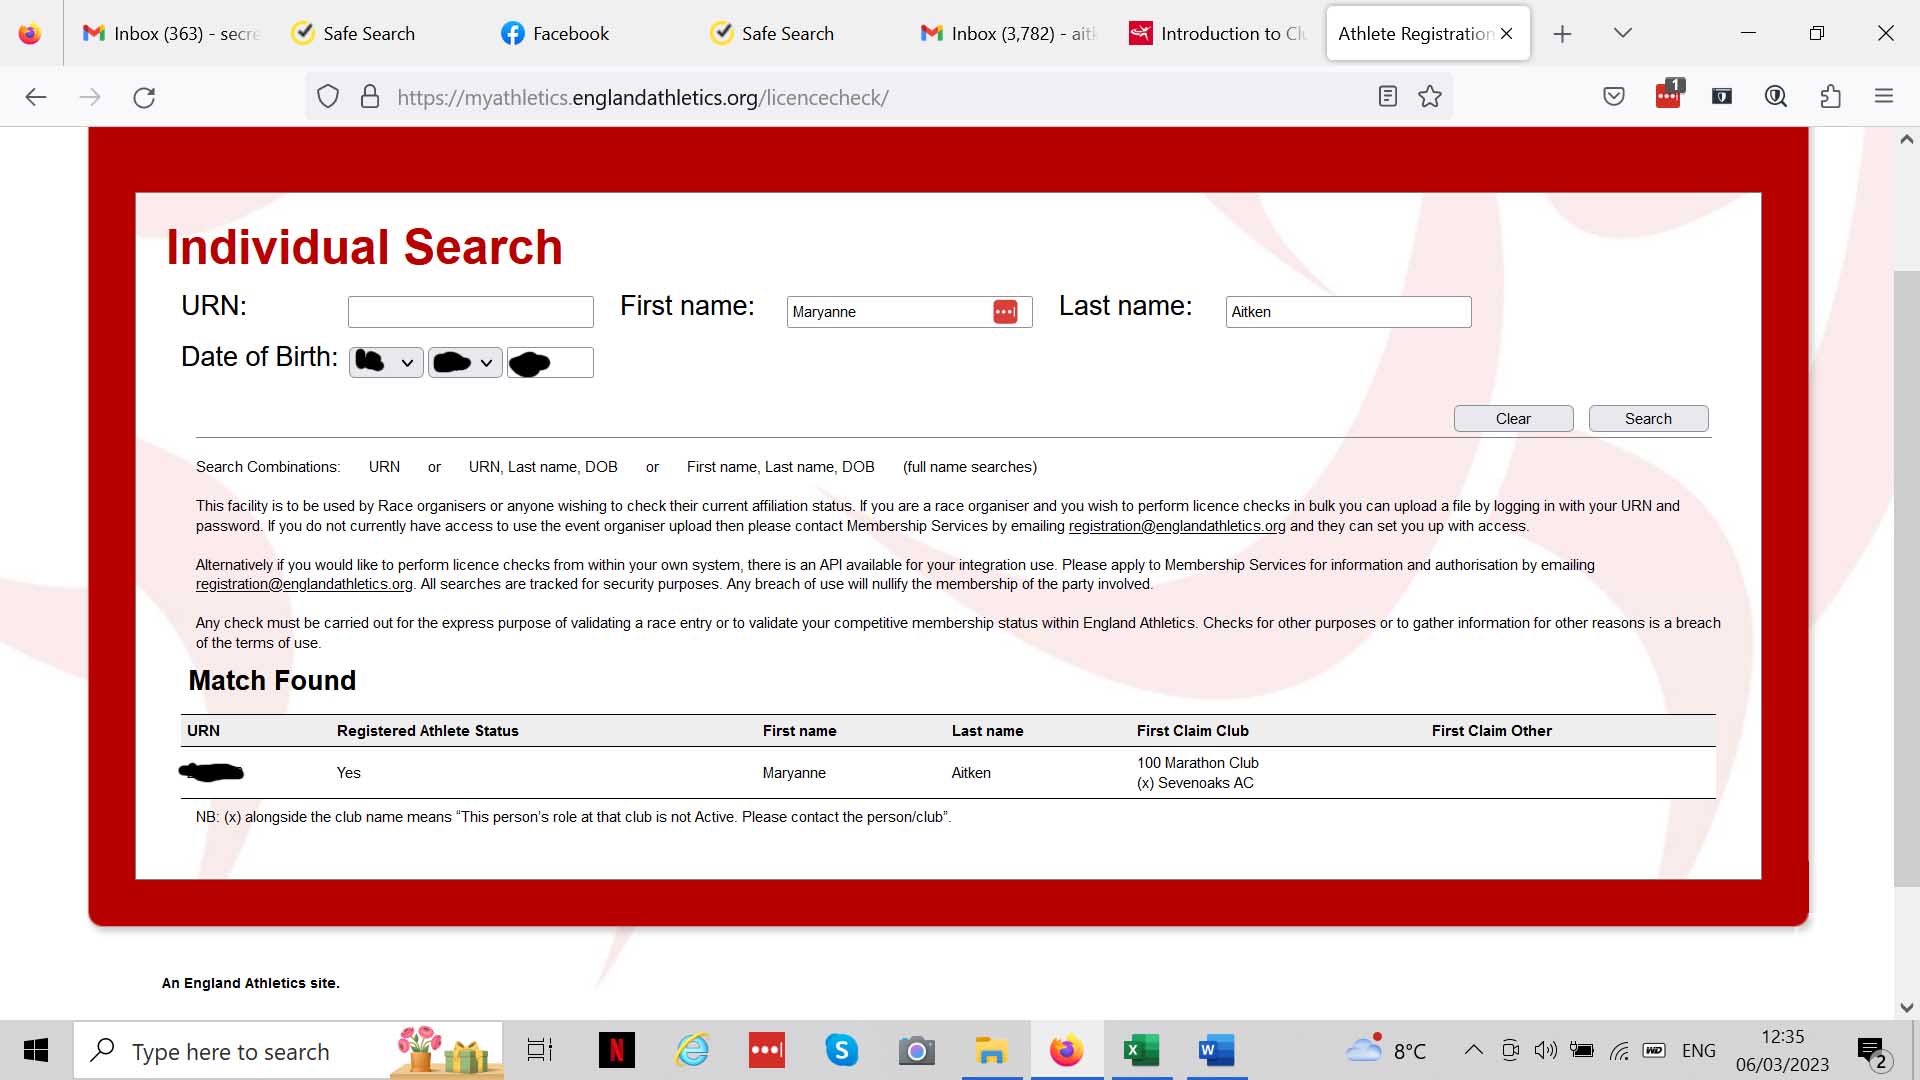1920x1080 pixels.
Task: Open Camera app from taskbar
Action: pos(917,1051)
